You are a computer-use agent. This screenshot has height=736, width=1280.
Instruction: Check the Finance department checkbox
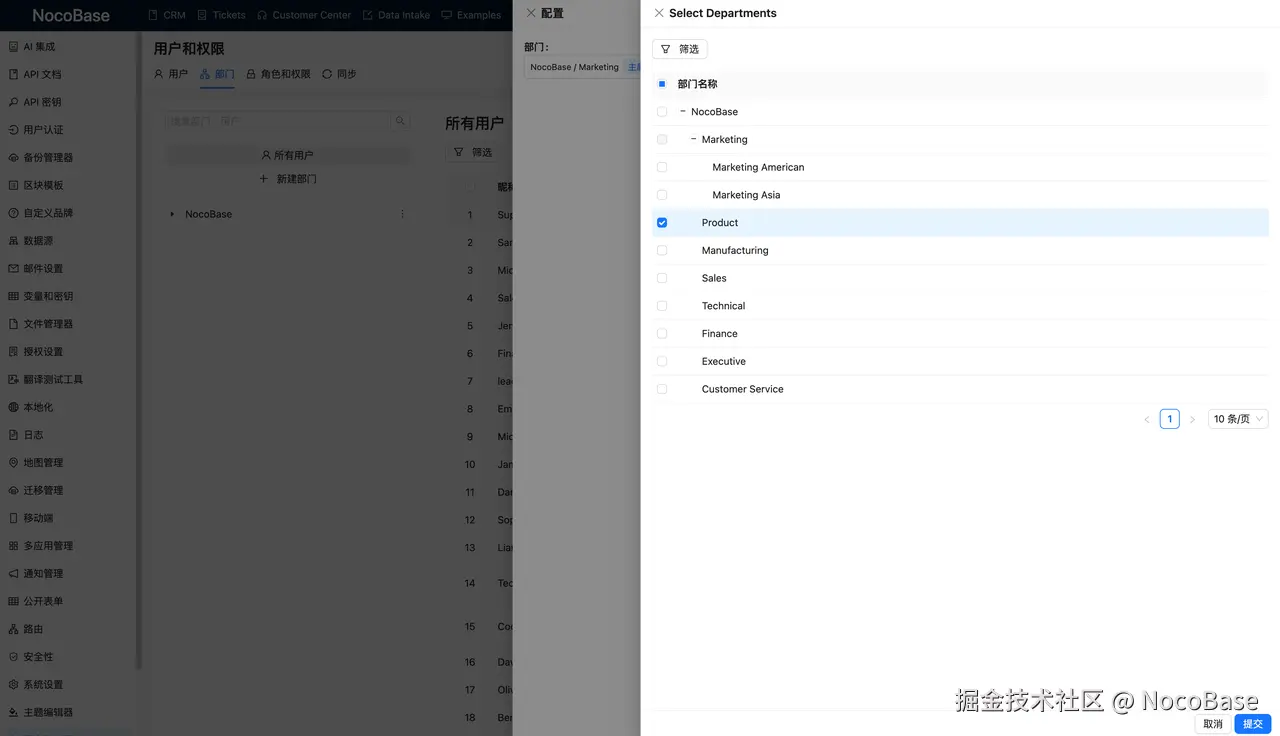click(x=661, y=333)
